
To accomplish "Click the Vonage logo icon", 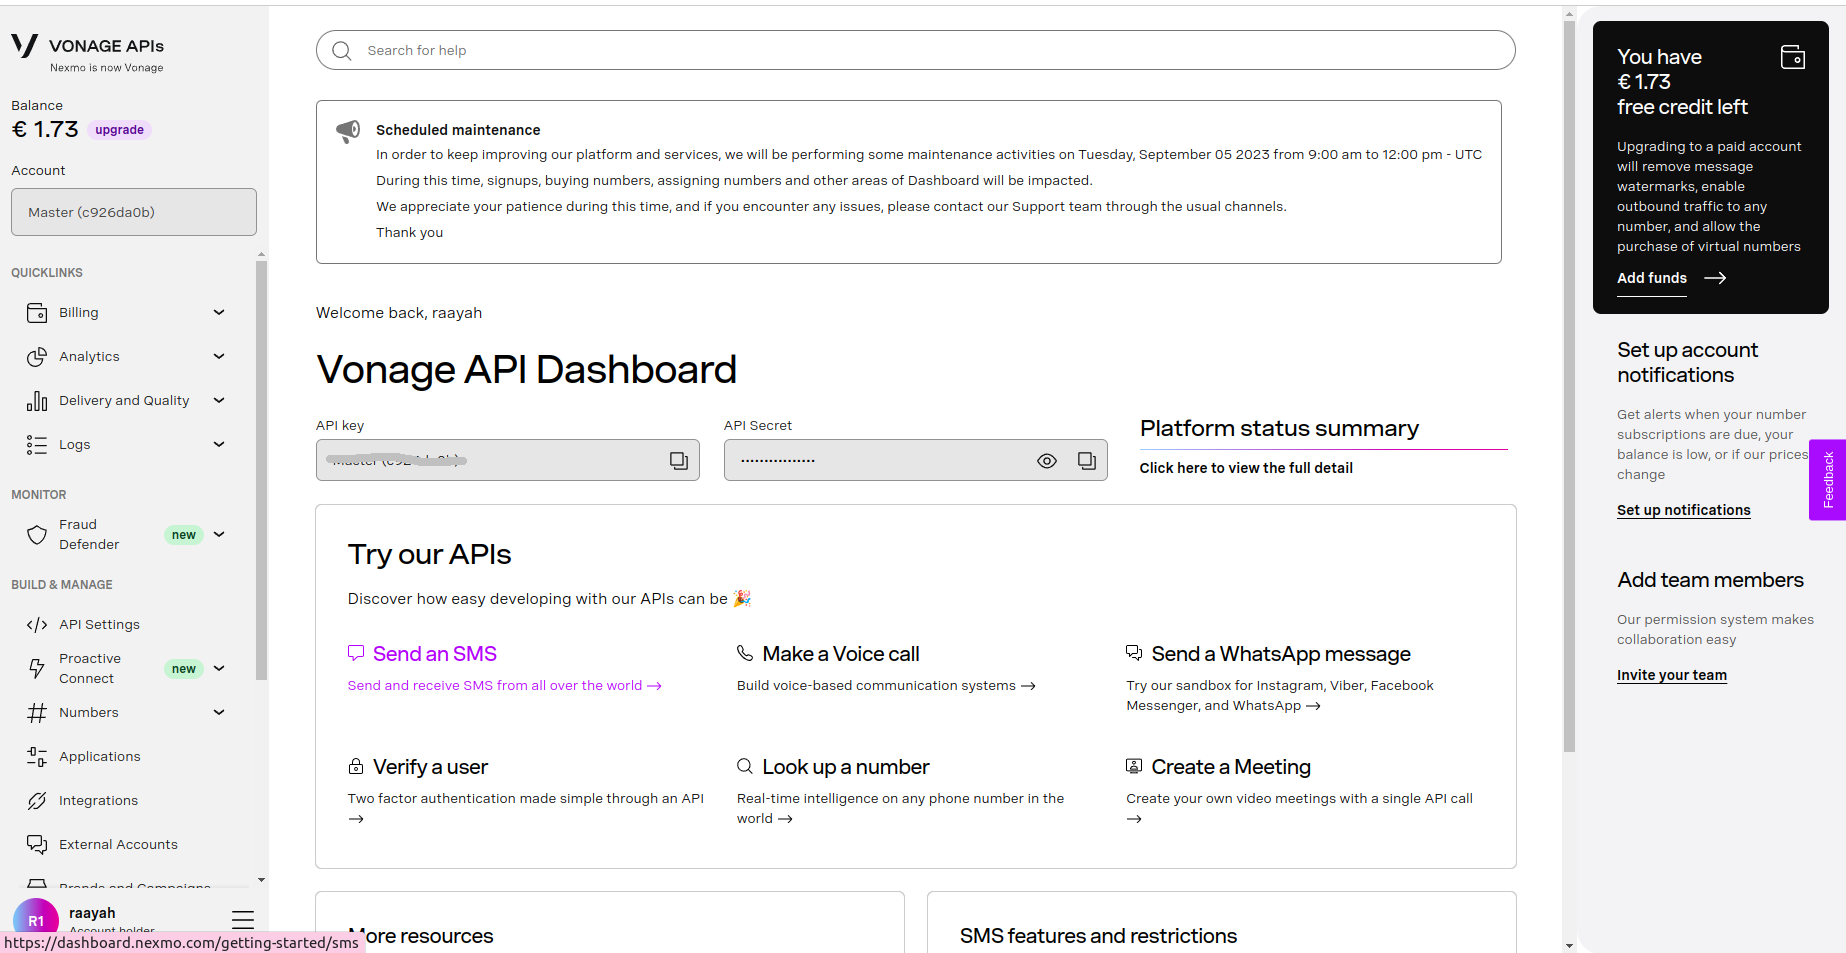I will (24, 46).
